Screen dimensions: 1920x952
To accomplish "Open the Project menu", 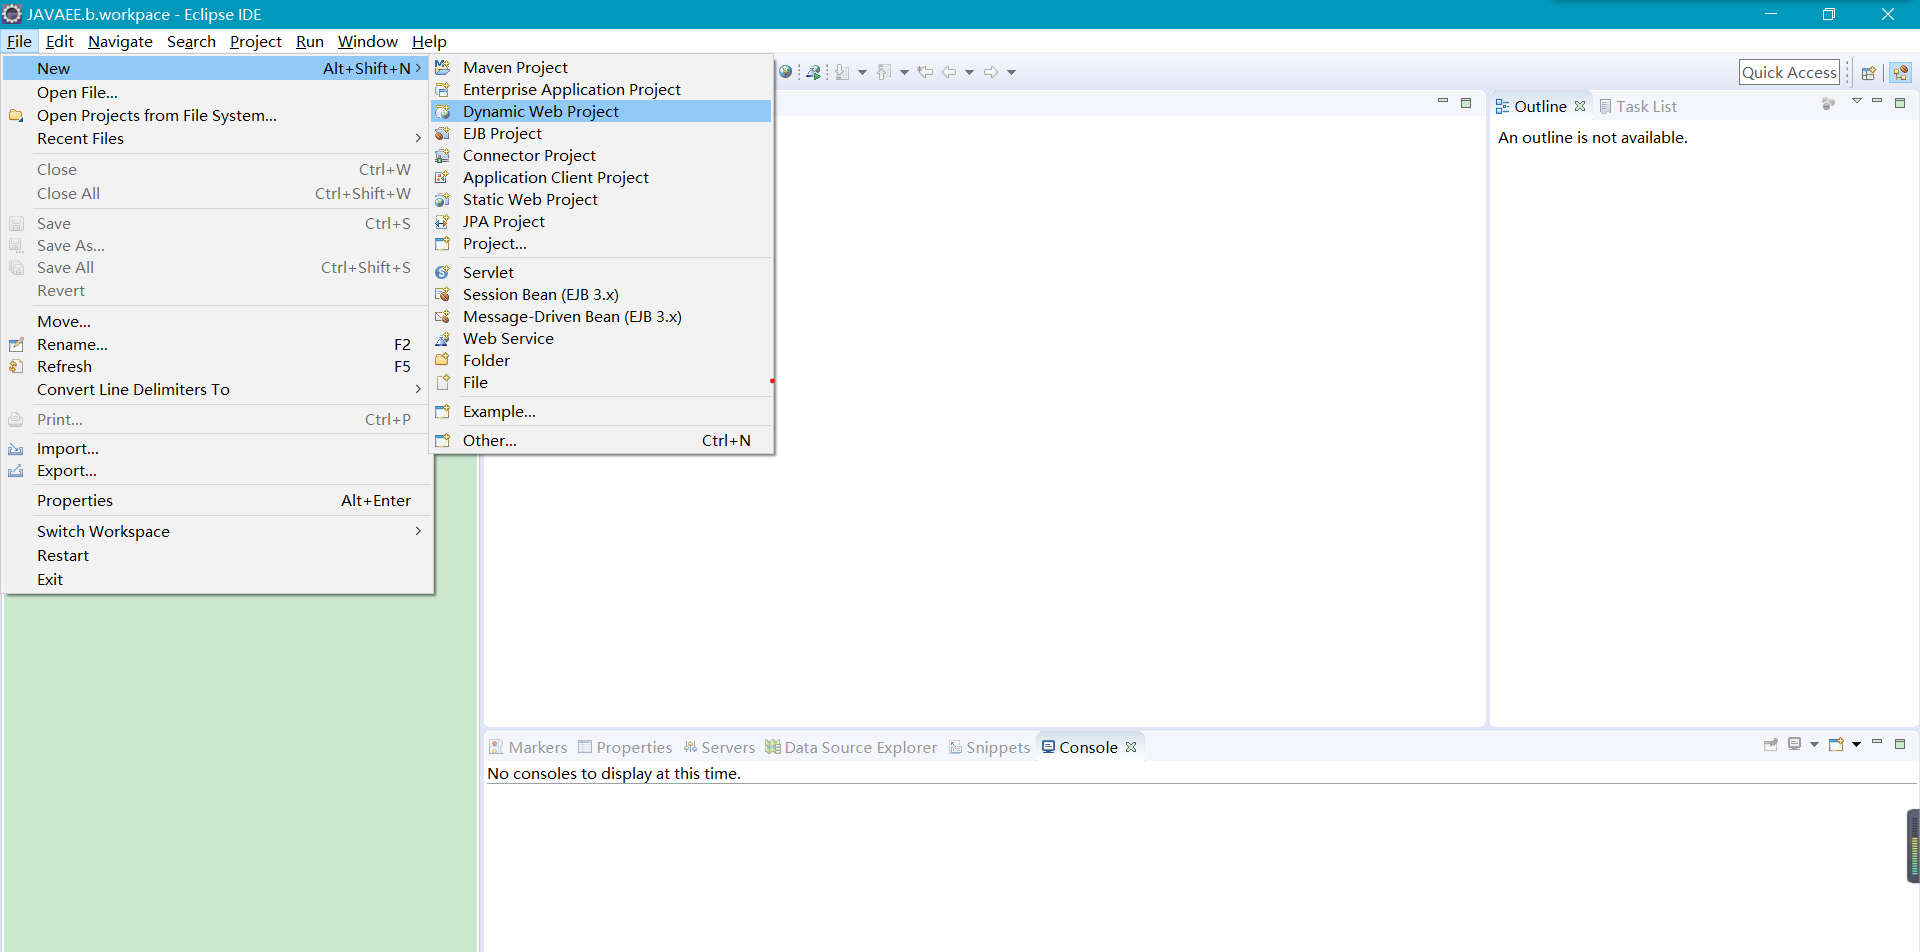I will click(x=256, y=42).
